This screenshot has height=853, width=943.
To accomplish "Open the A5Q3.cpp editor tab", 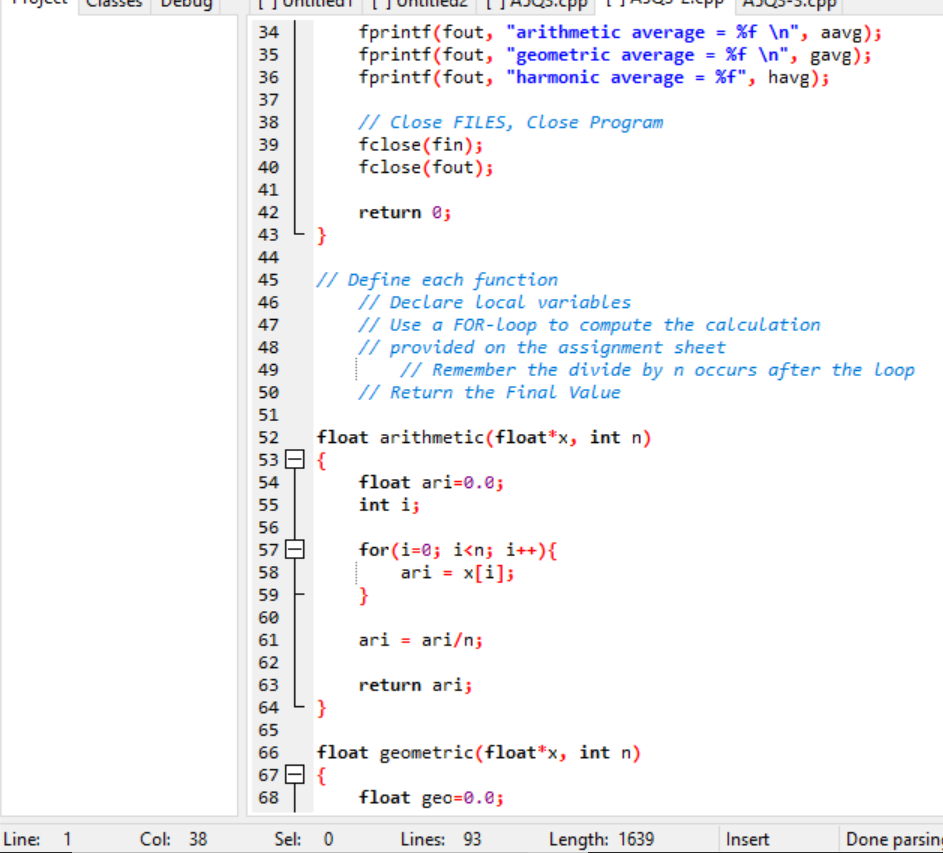I will (x=536, y=5).
